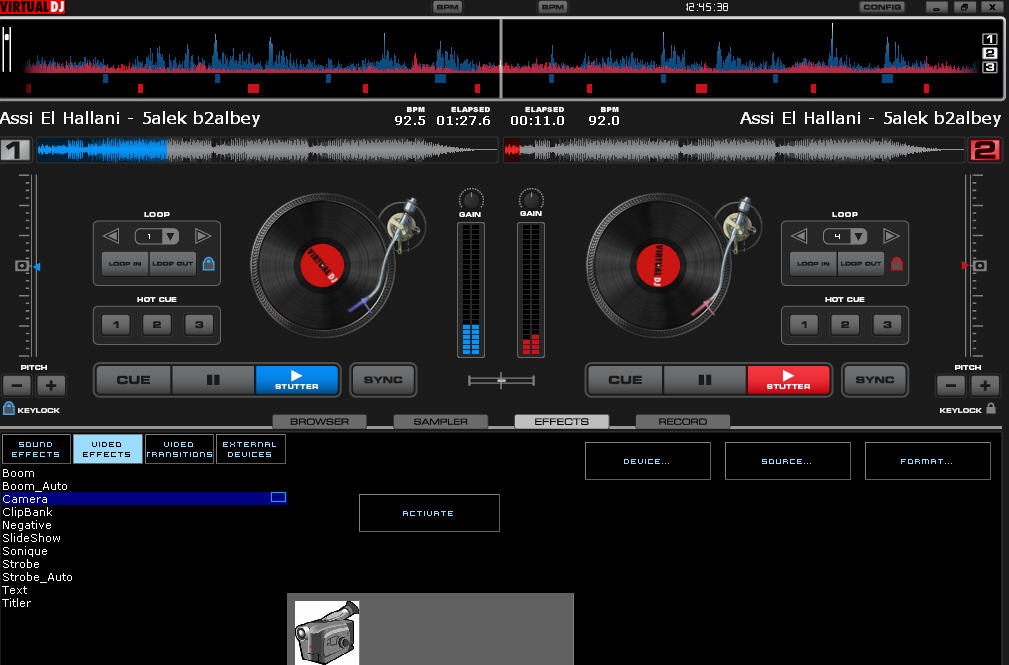
Task: Open right deck loop length dropdown
Action: click(x=858, y=236)
